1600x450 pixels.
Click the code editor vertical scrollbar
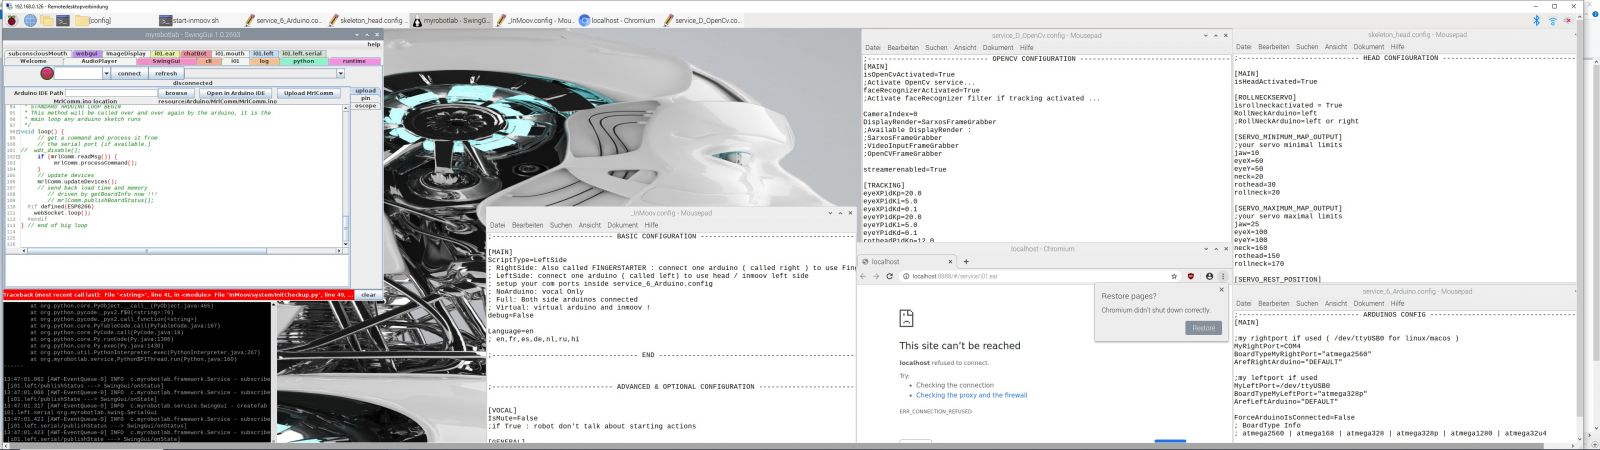(x=345, y=176)
